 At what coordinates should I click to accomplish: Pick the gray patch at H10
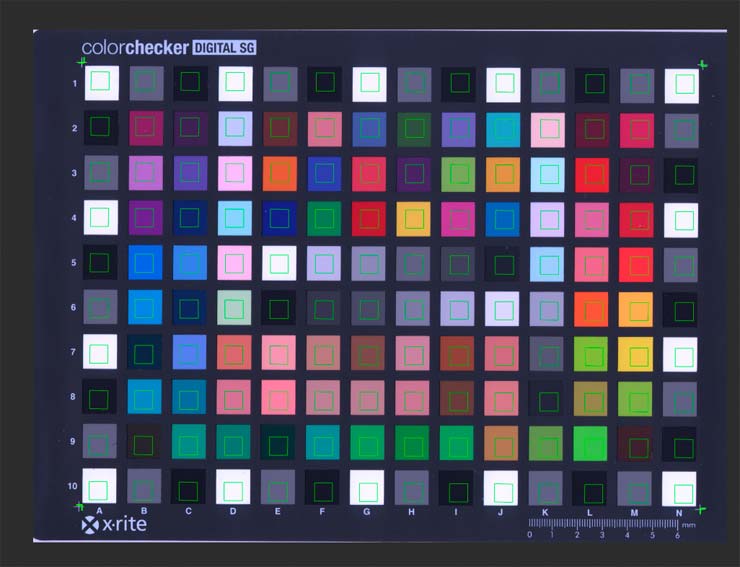(412, 488)
